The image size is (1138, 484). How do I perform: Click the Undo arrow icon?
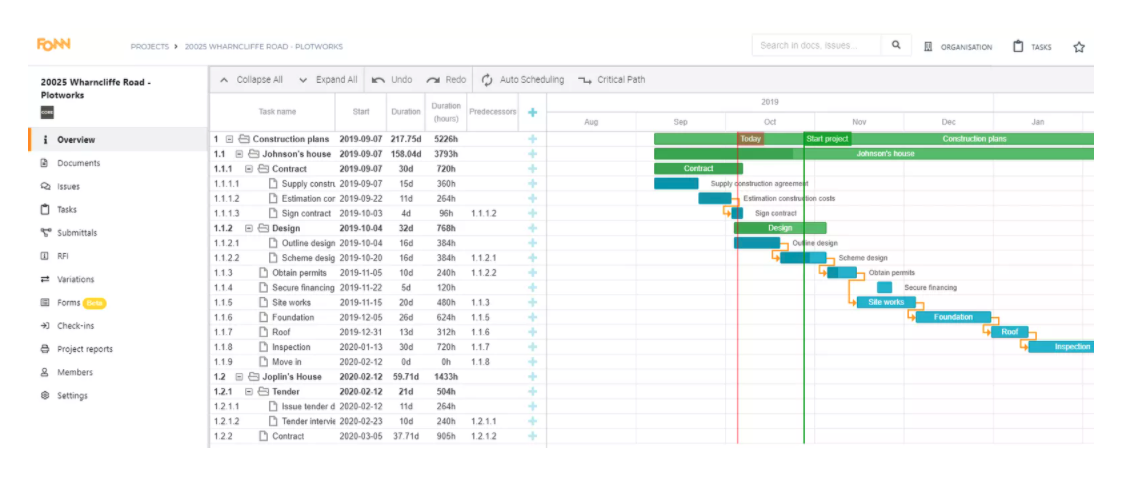point(379,80)
